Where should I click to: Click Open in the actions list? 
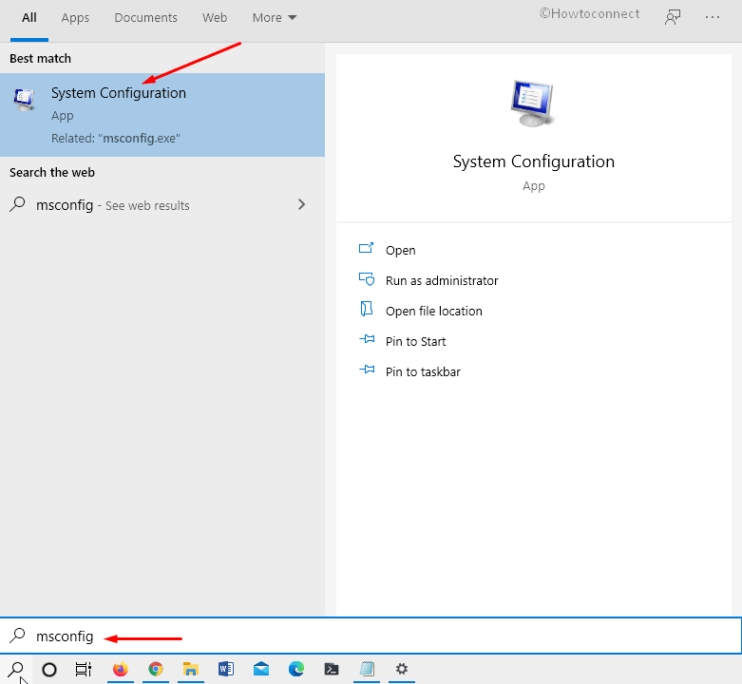(400, 250)
